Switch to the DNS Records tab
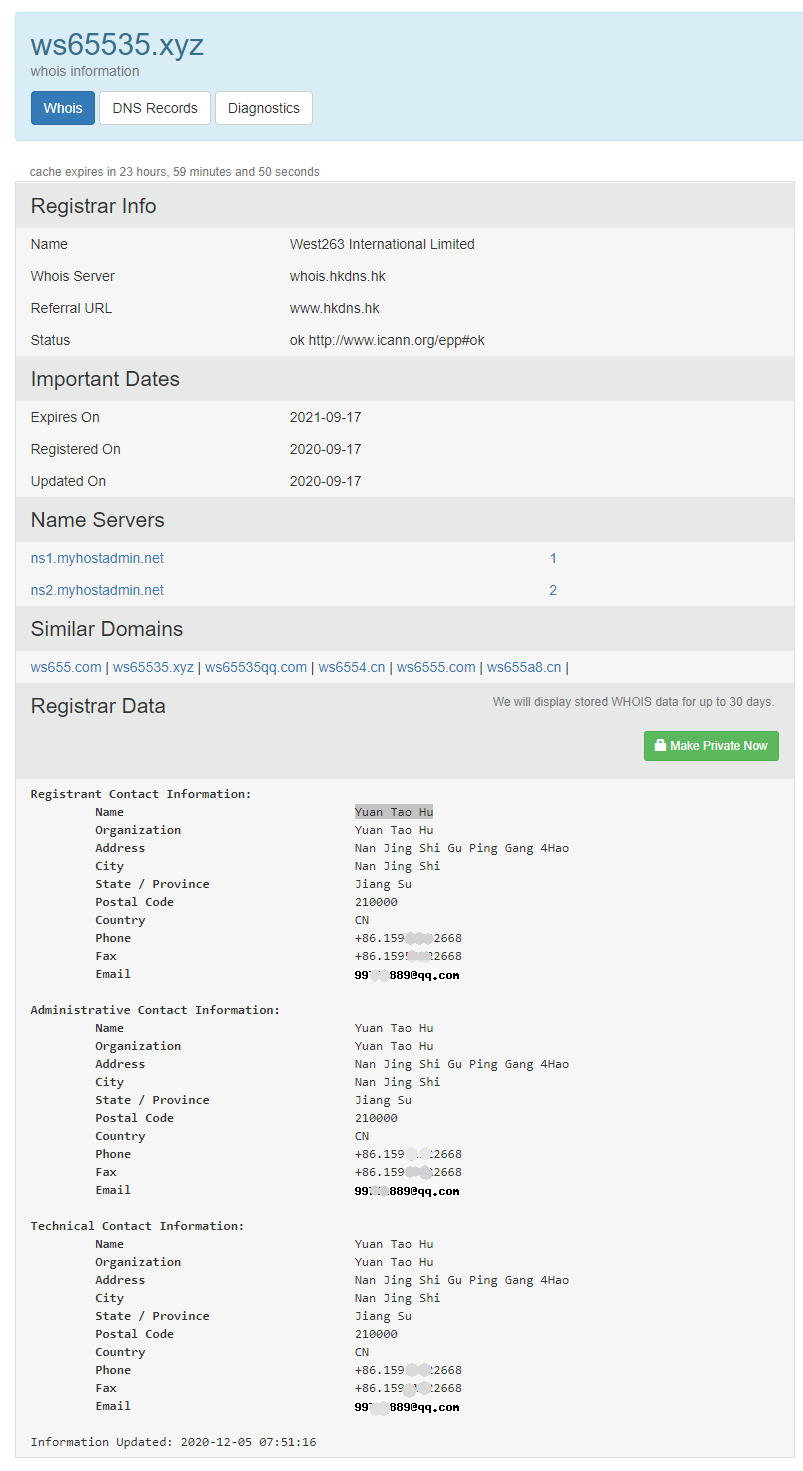 (155, 108)
